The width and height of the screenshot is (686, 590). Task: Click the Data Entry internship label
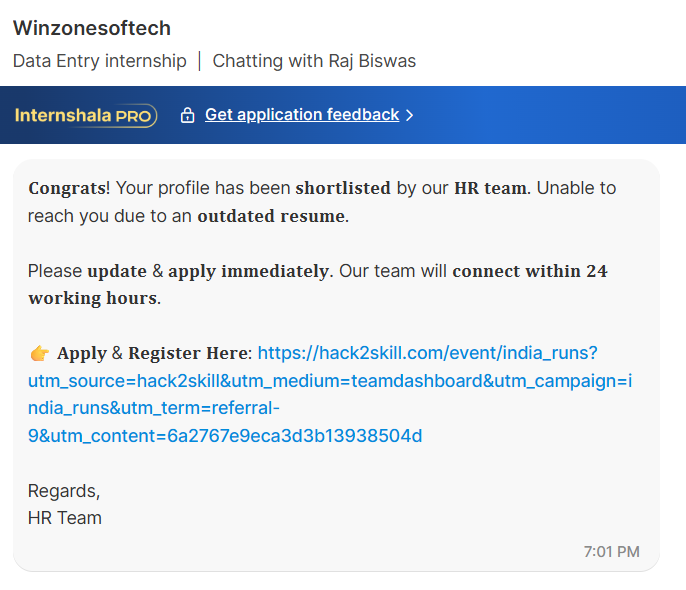pyautogui.click(x=100, y=61)
